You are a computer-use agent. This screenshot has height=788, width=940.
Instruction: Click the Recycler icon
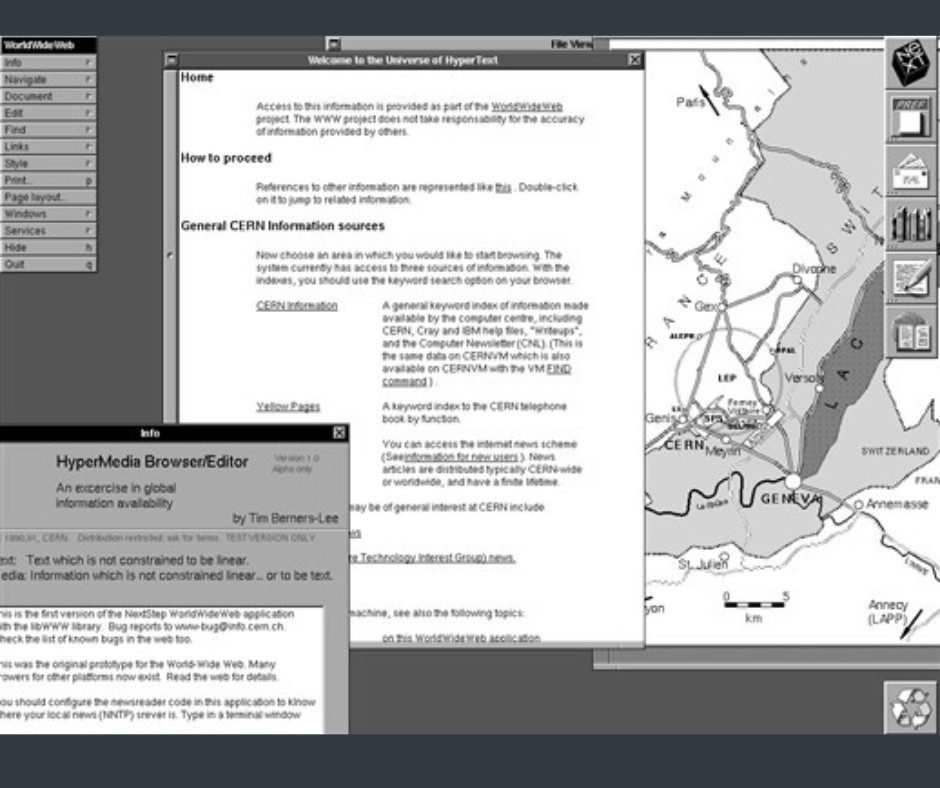pyautogui.click(x=910, y=707)
